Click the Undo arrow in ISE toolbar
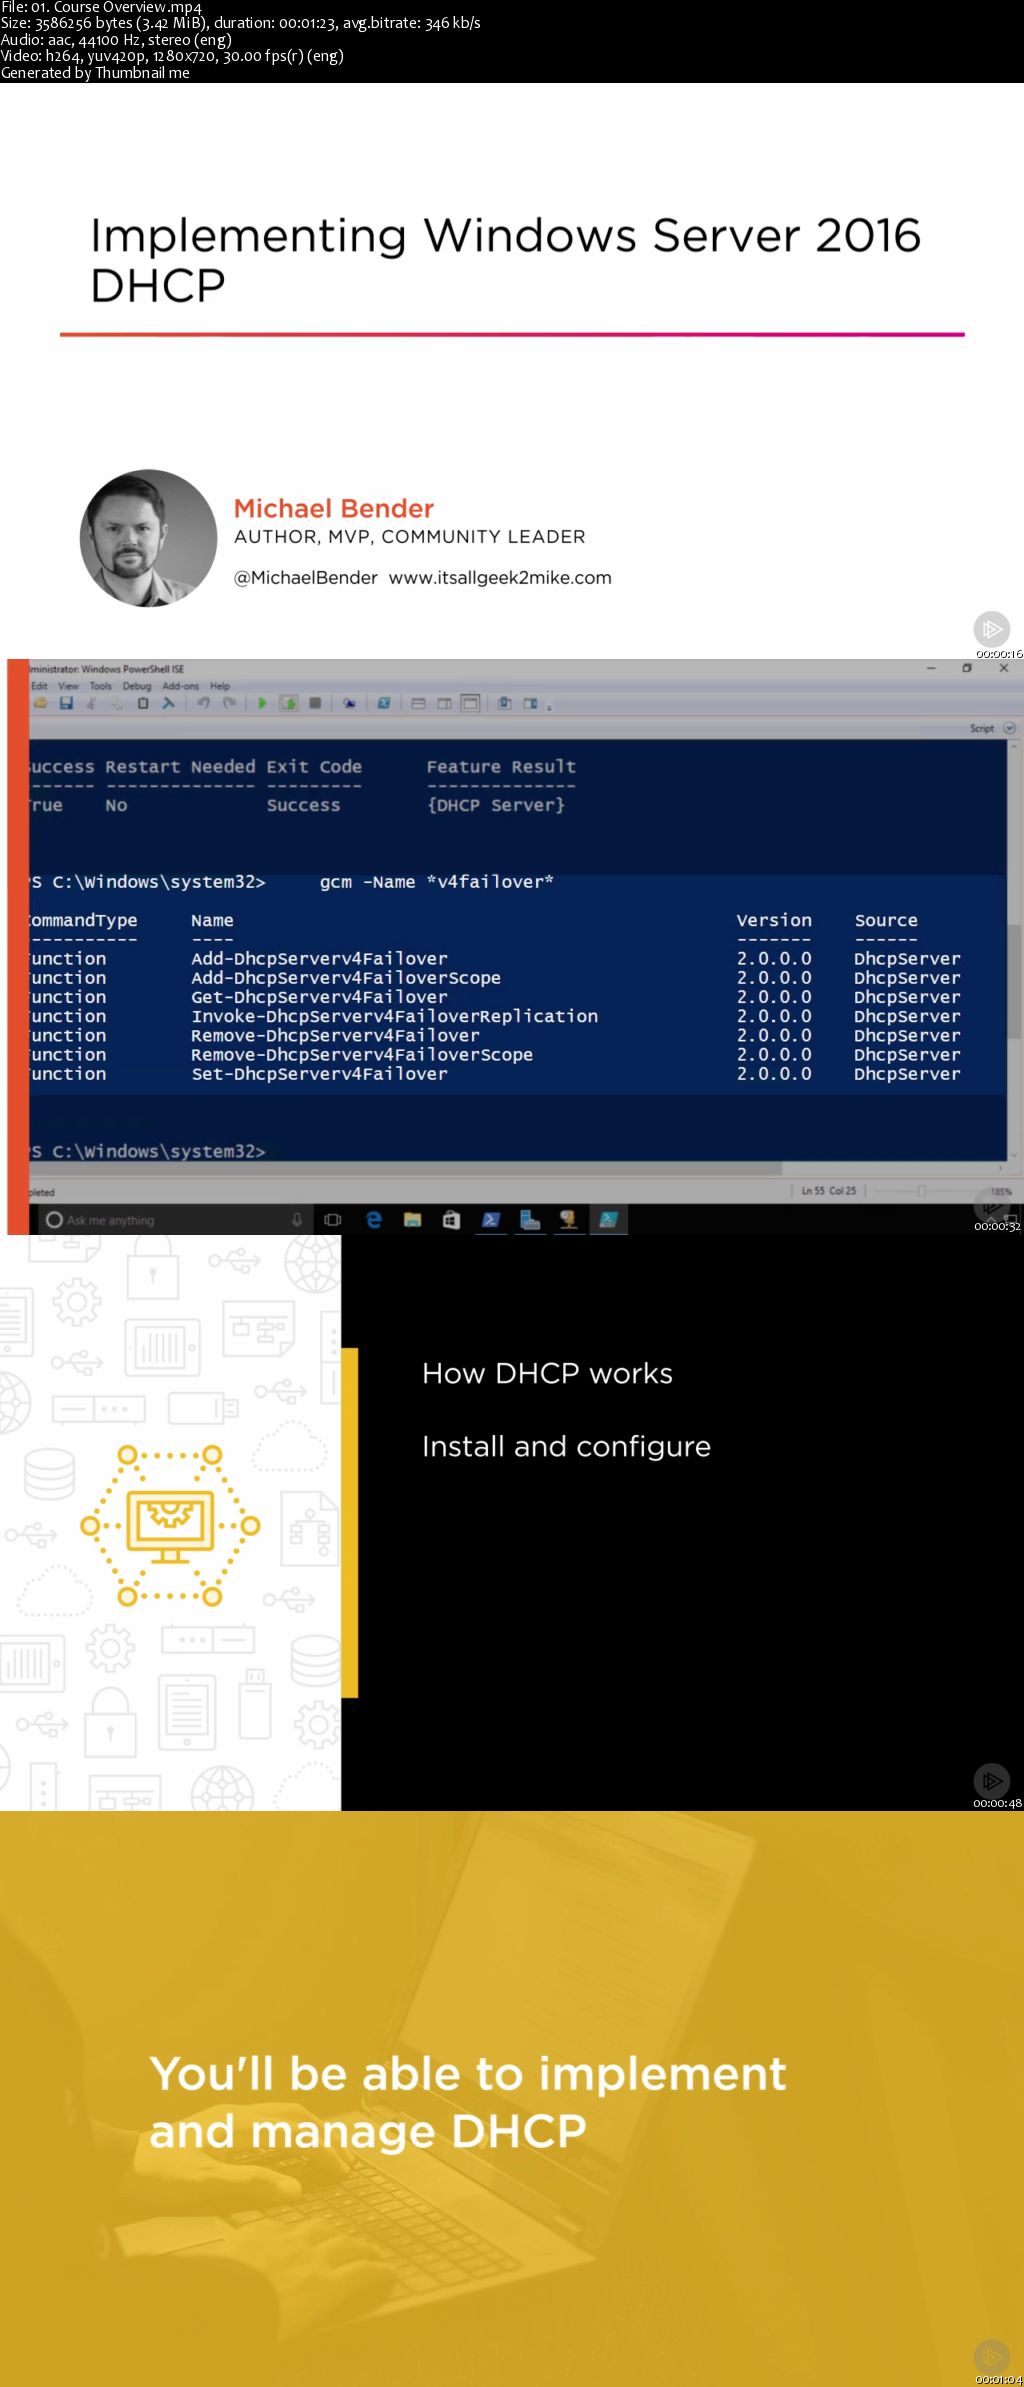The image size is (1024, 2387). [x=203, y=703]
